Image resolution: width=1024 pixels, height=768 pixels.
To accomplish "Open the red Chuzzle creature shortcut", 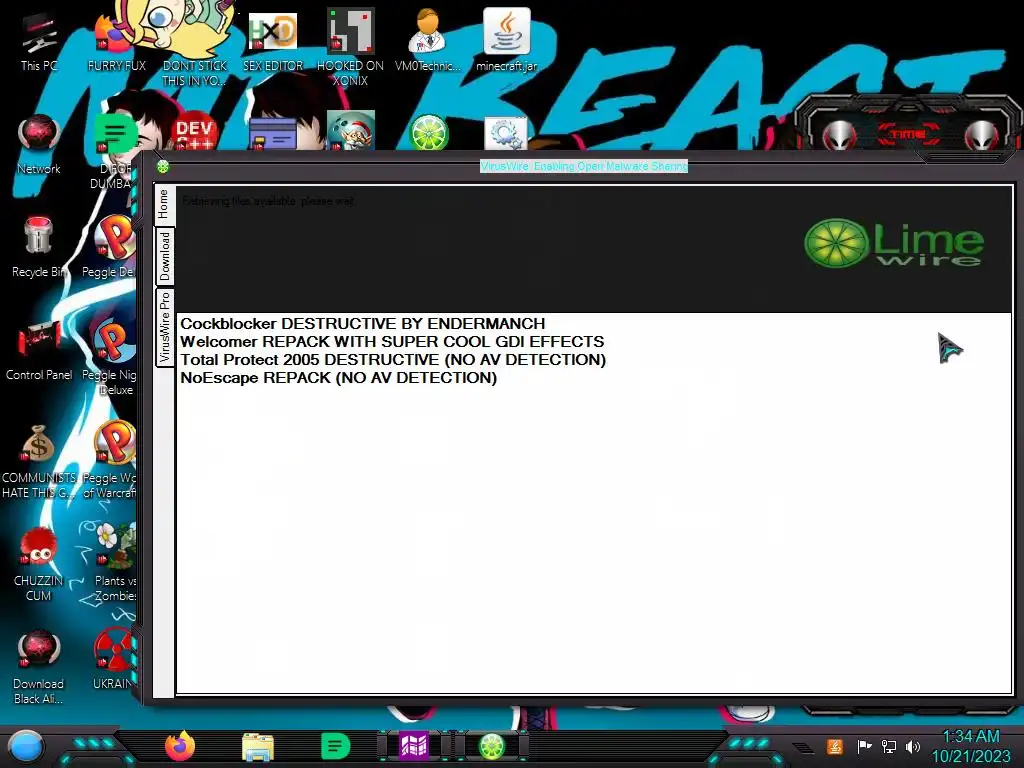I will pyautogui.click(x=39, y=563).
